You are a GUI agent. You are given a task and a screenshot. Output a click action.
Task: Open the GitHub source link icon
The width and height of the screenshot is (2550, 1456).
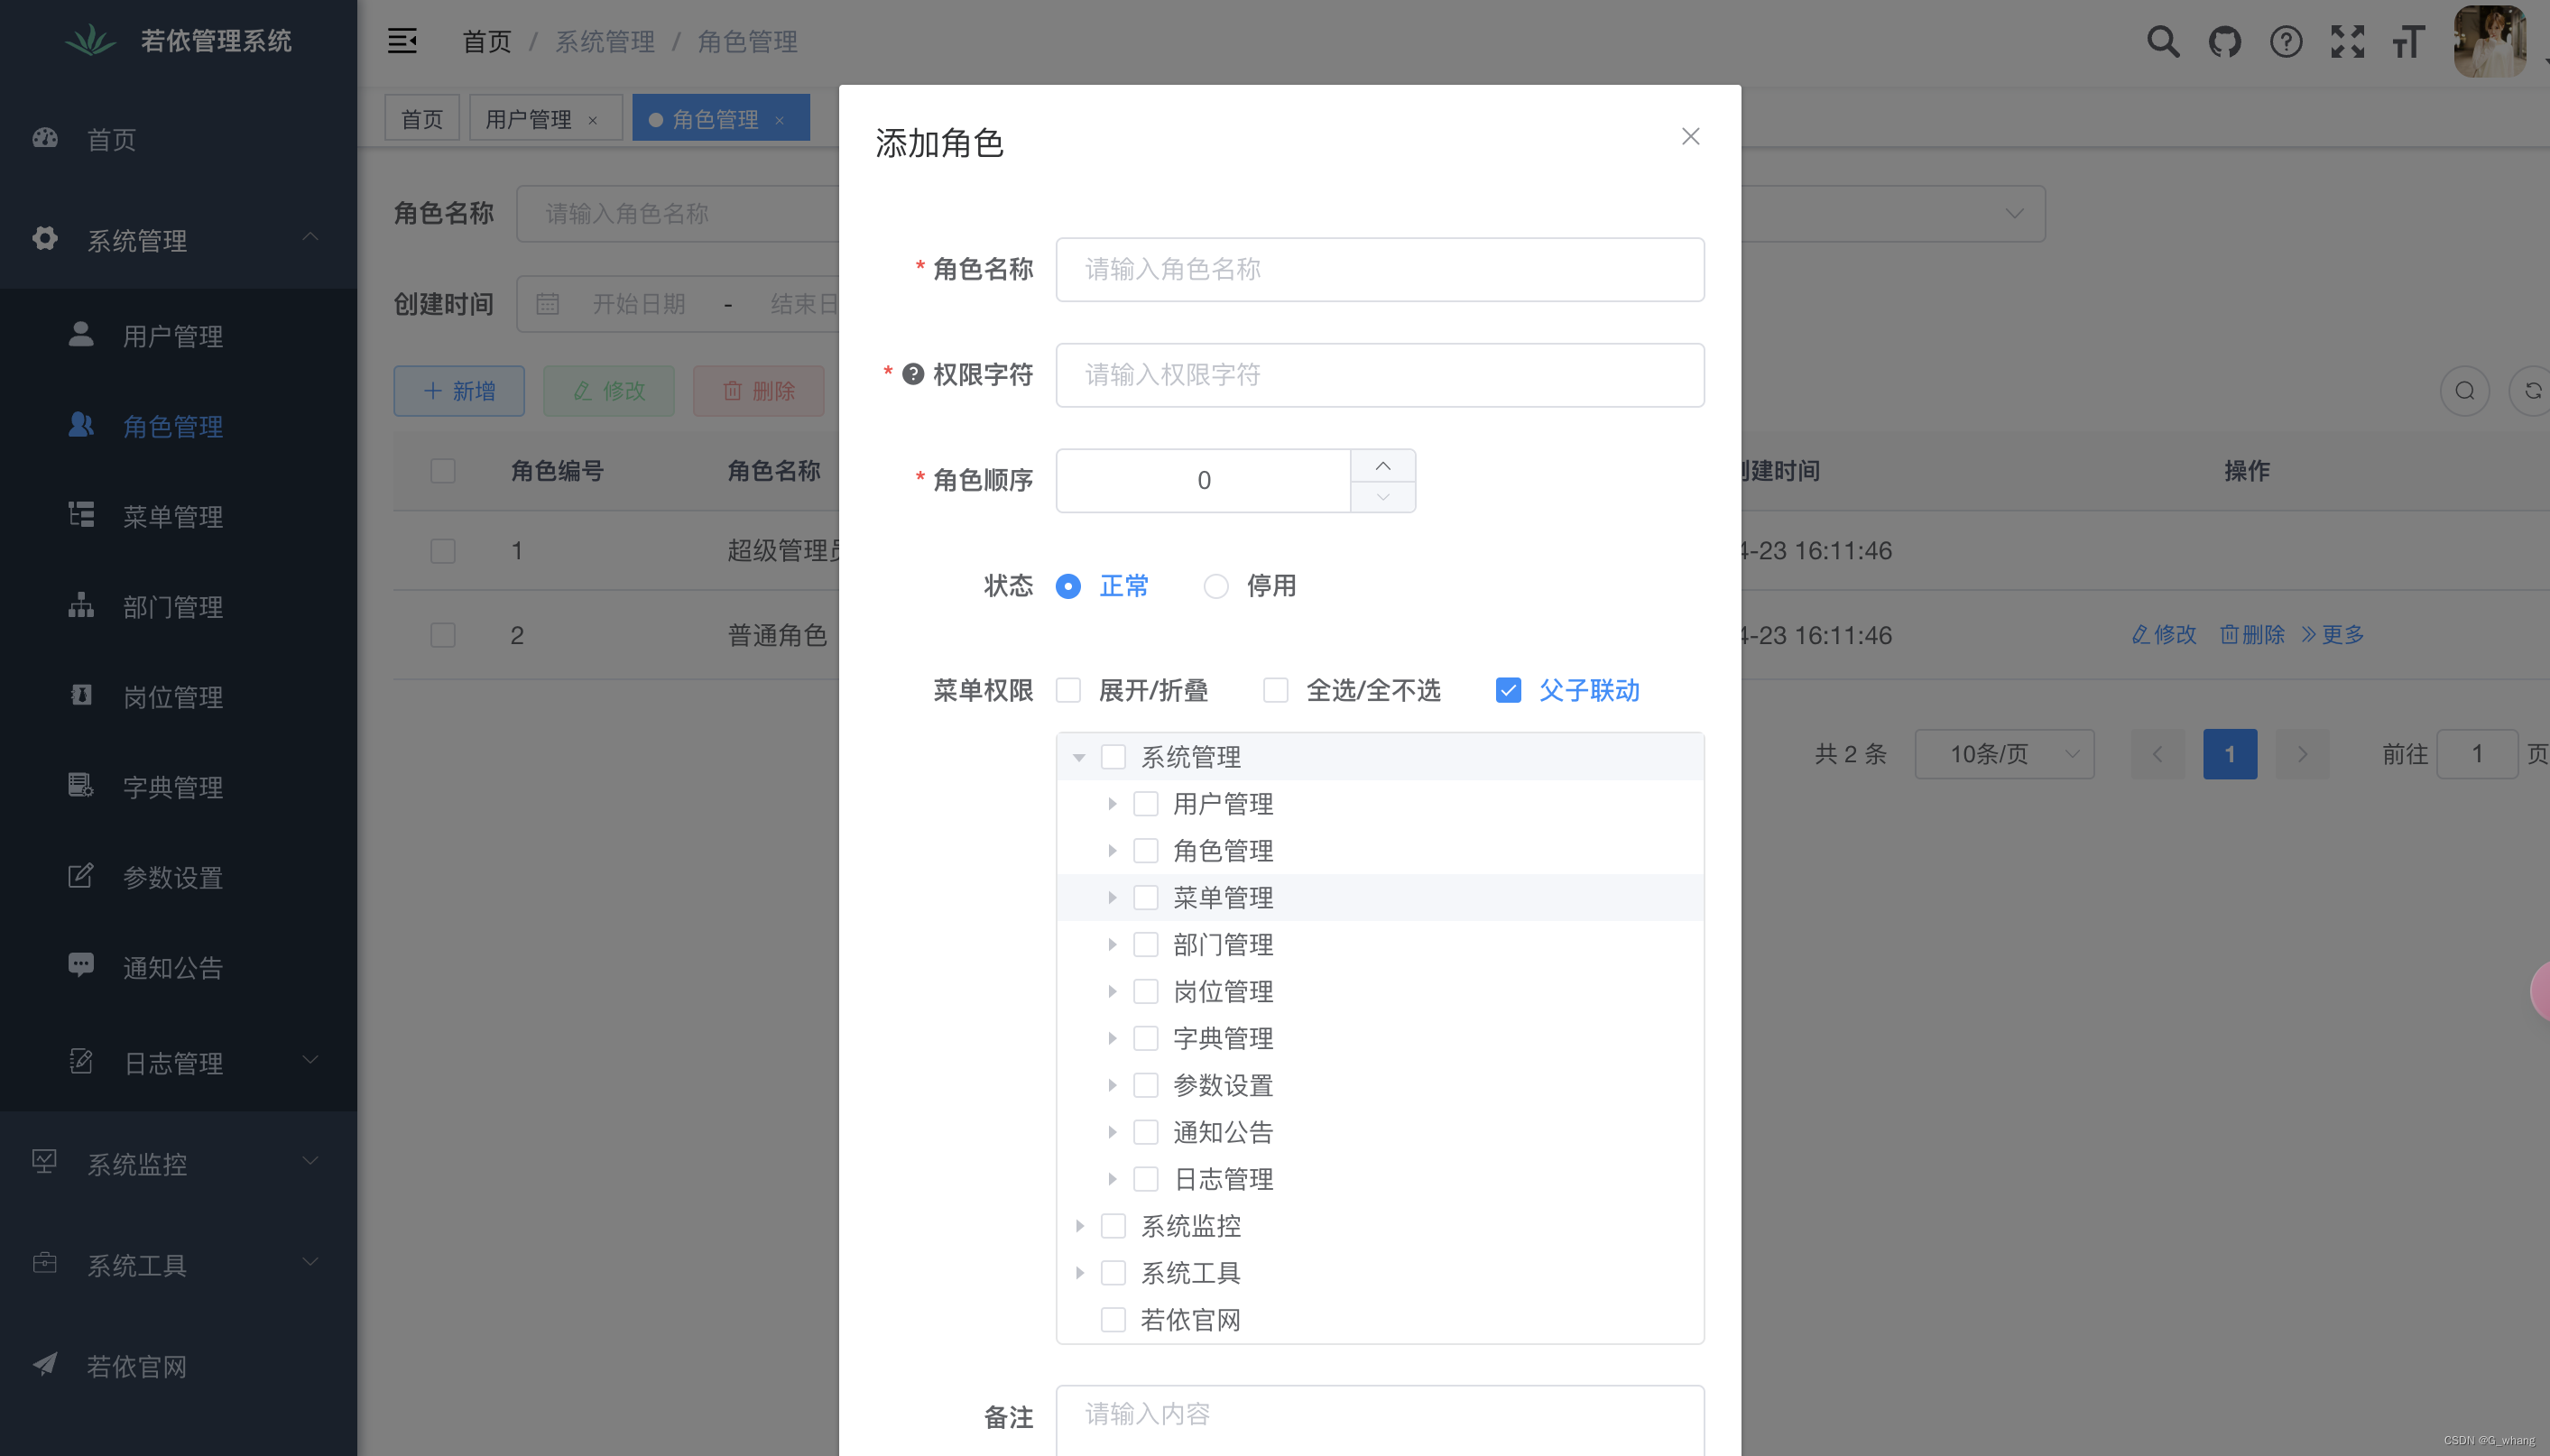(2224, 41)
